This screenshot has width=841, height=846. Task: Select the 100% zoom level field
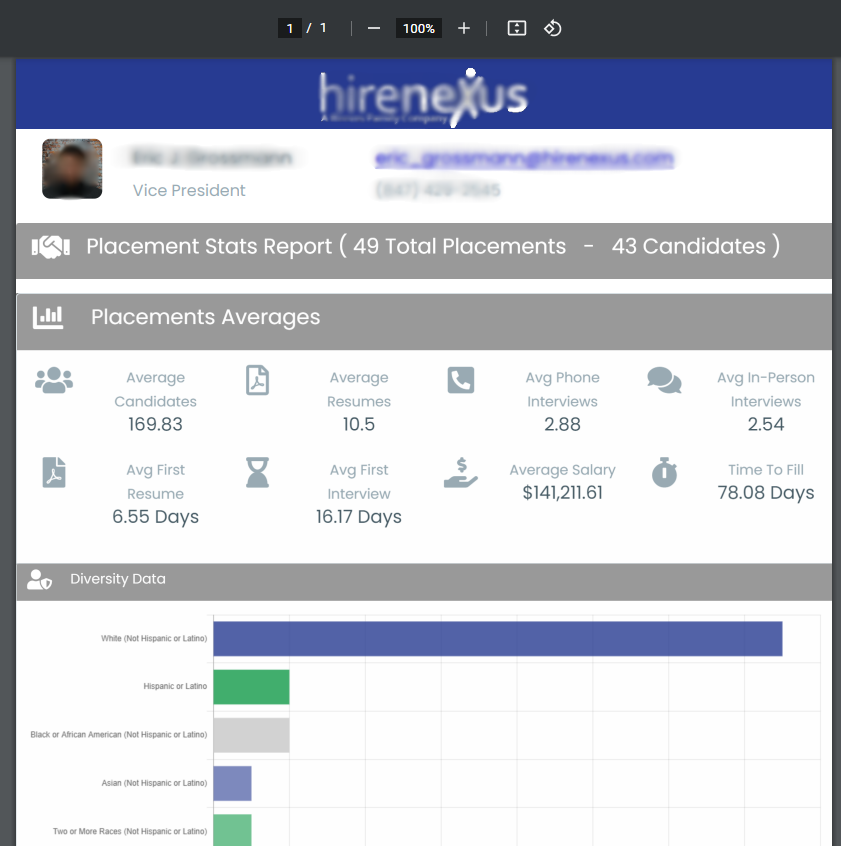(419, 28)
